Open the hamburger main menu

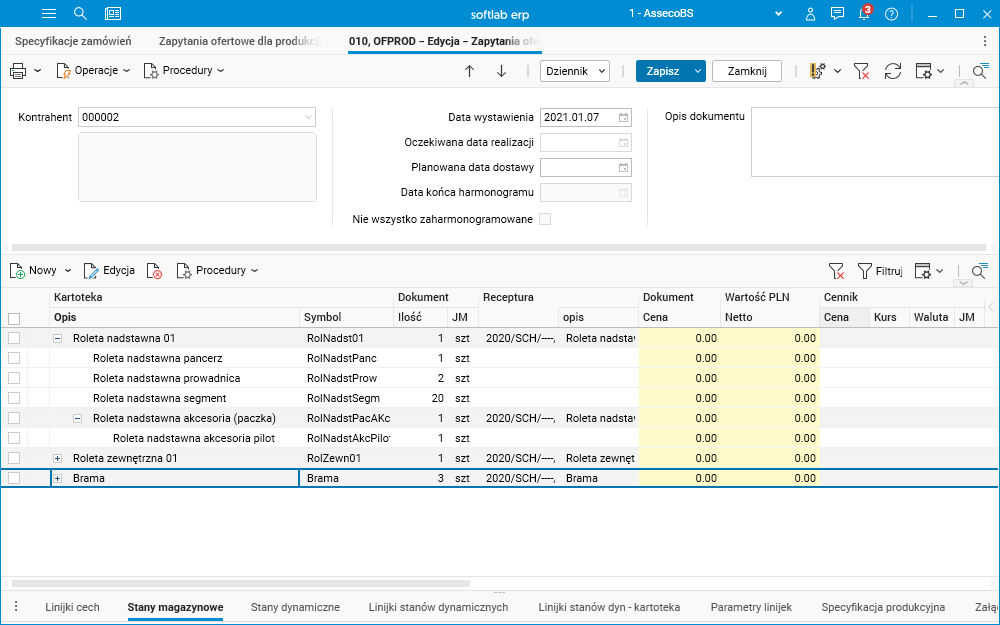[x=49, y=14]
